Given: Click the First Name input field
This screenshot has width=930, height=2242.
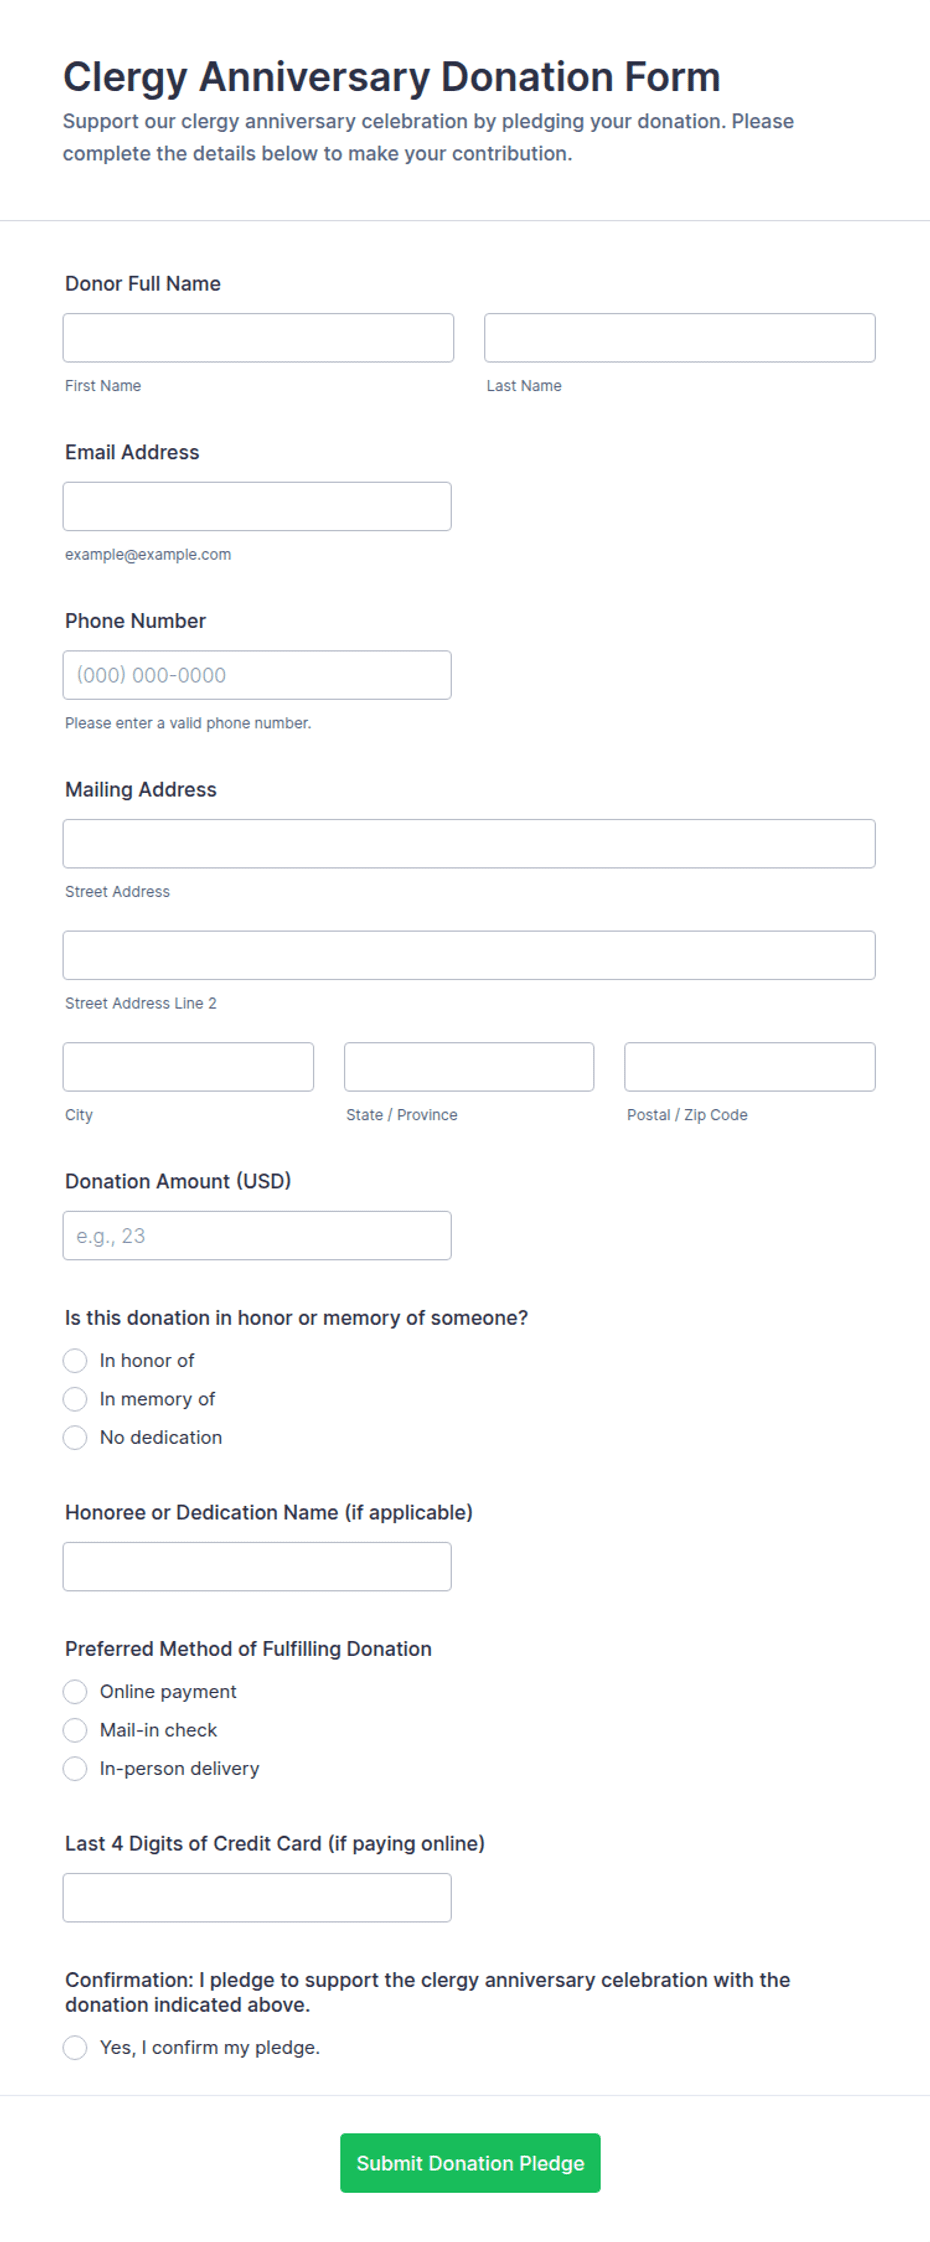Looking at the screenshot, I should (258, 337).
